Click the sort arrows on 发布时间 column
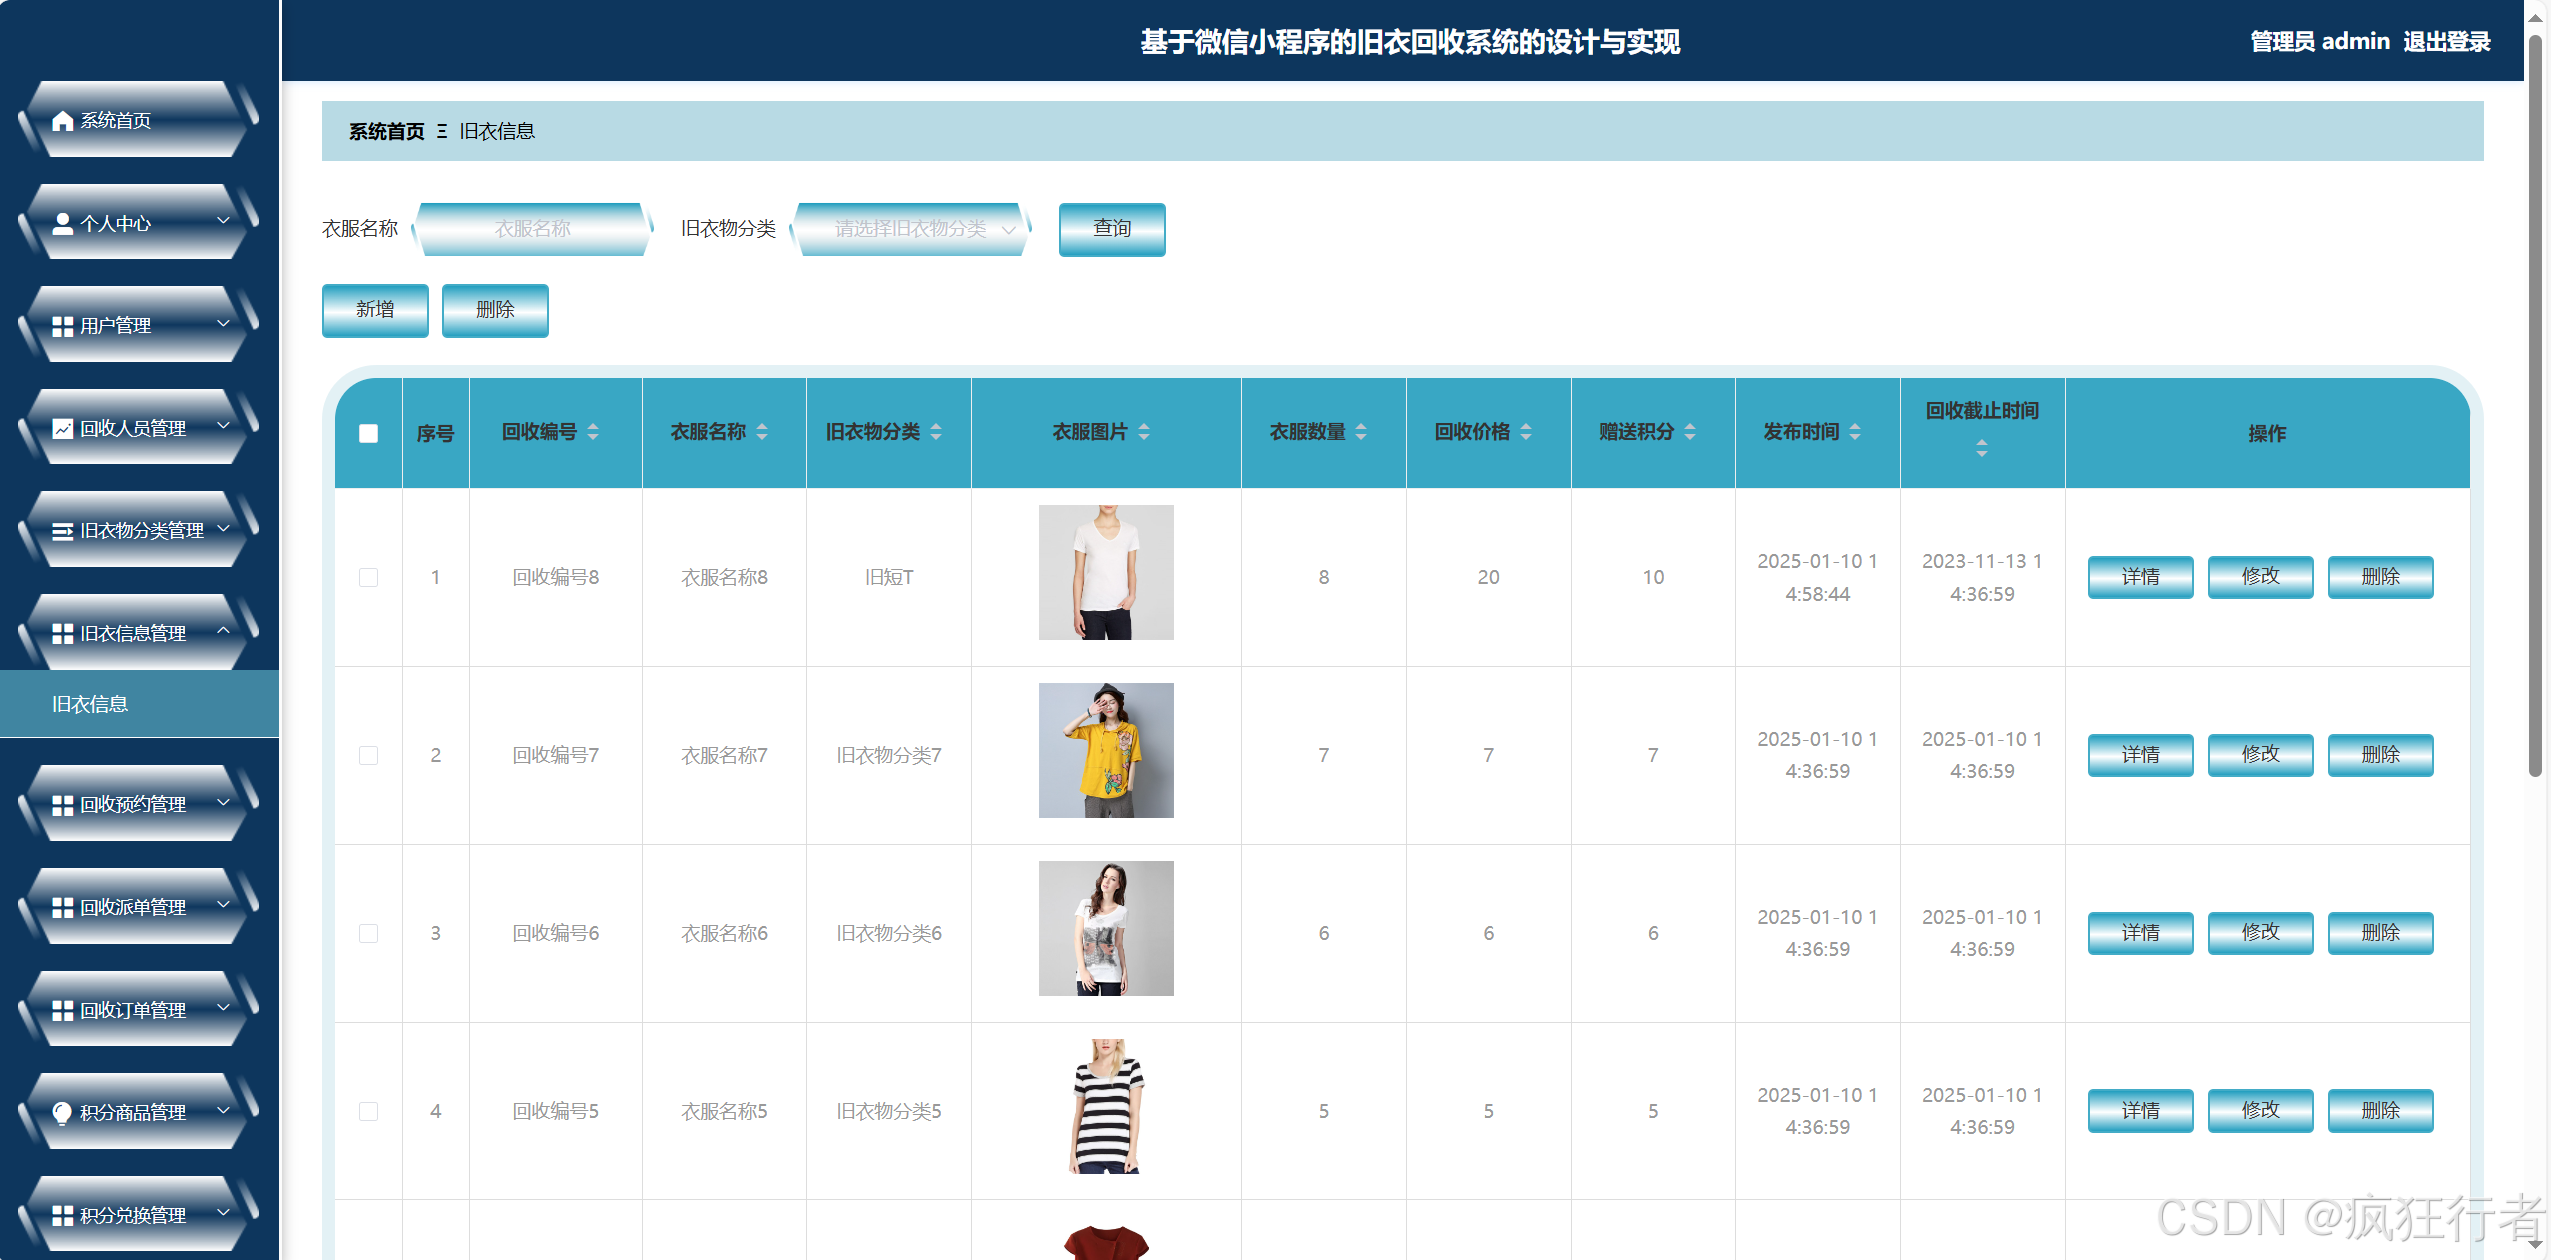Screen dimensions: 2551x1260 coord(1855,432)
